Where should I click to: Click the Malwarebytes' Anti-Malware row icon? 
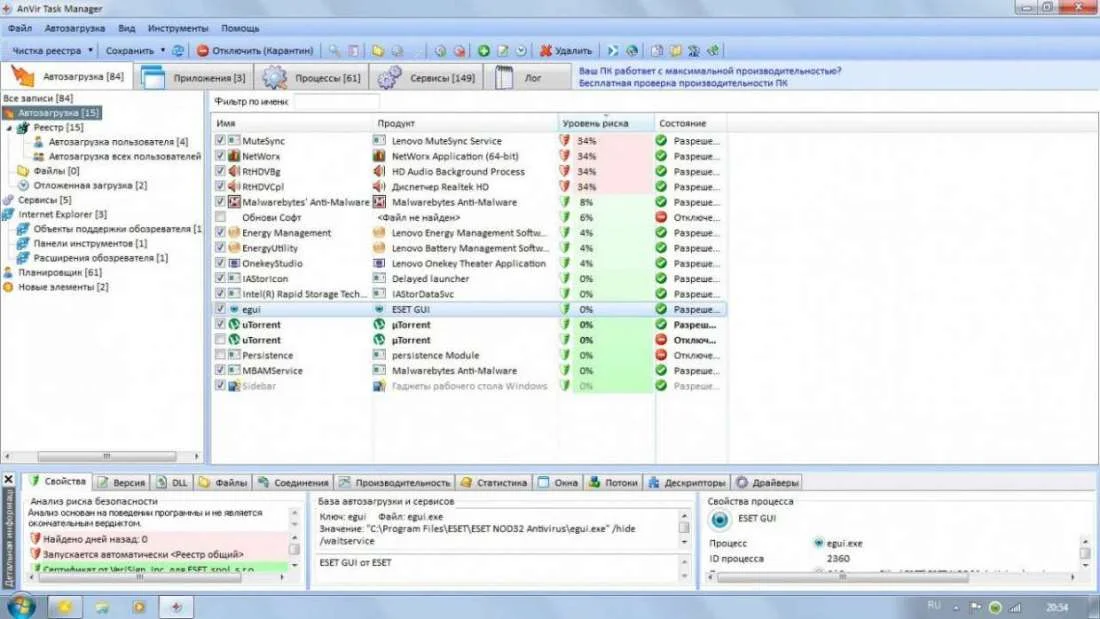234,202
